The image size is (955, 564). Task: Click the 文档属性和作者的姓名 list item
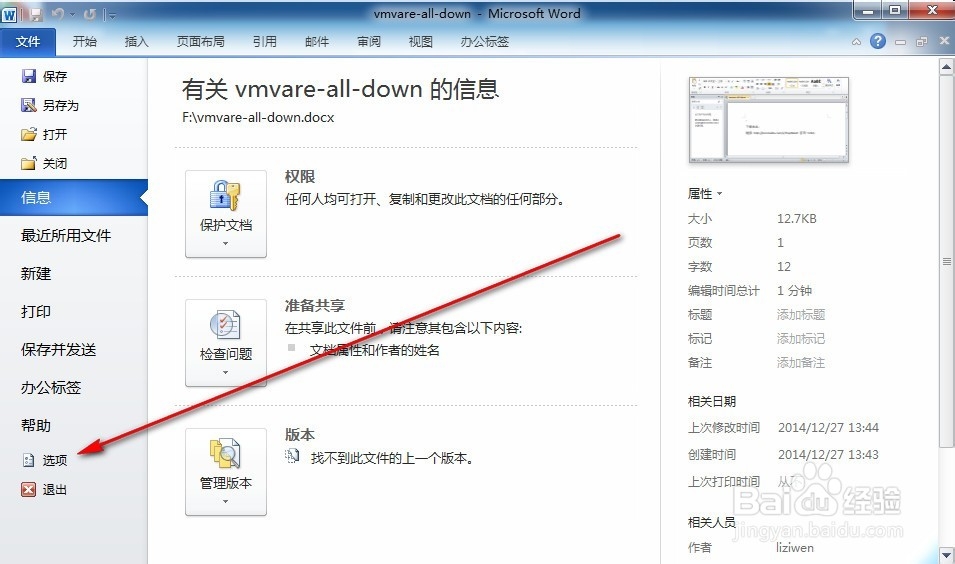tap(375, 350)
